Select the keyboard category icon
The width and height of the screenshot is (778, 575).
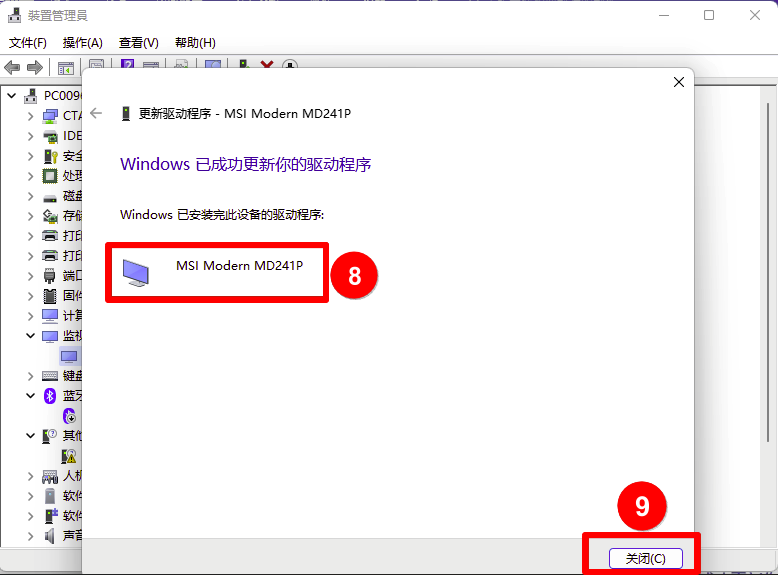click(x=50, y=376)
